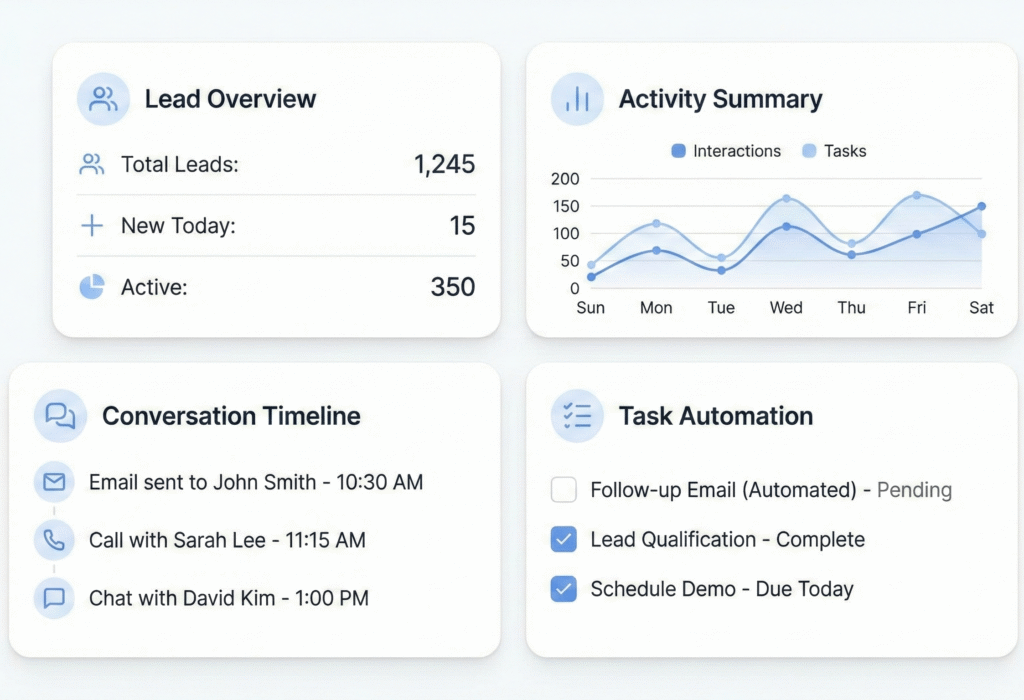The image size is (1024, 700).
Task: Click the Conversation Timeline chat bubbles icon
Action: [60, 416]
